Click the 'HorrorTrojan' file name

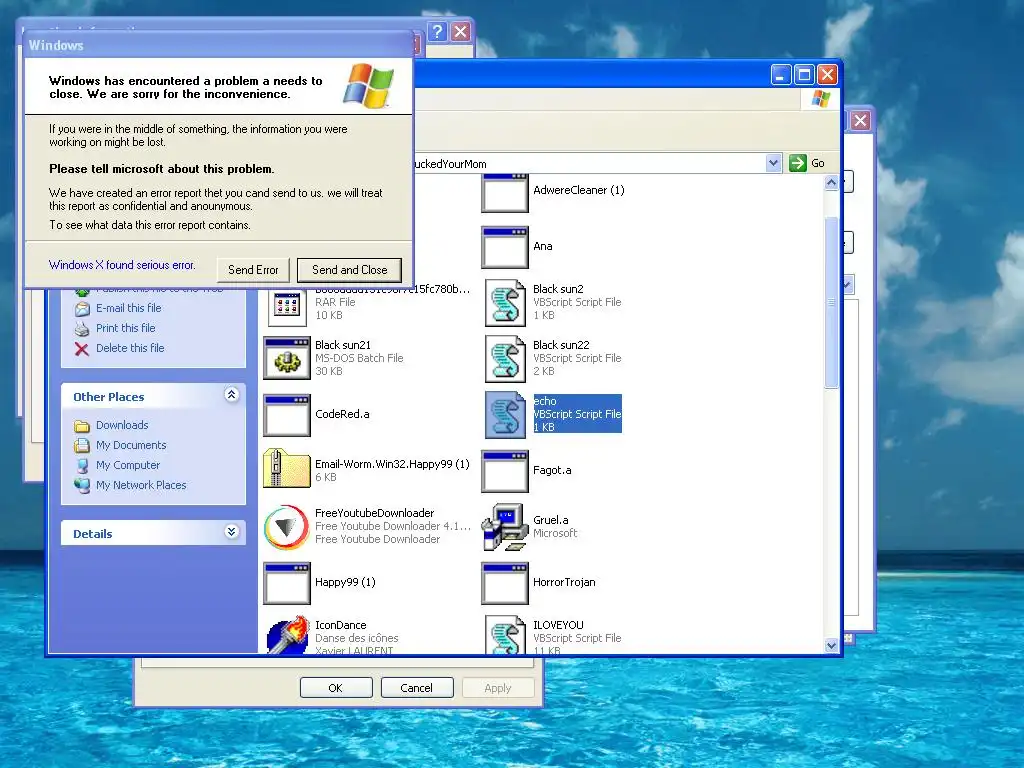pos(564,583)
